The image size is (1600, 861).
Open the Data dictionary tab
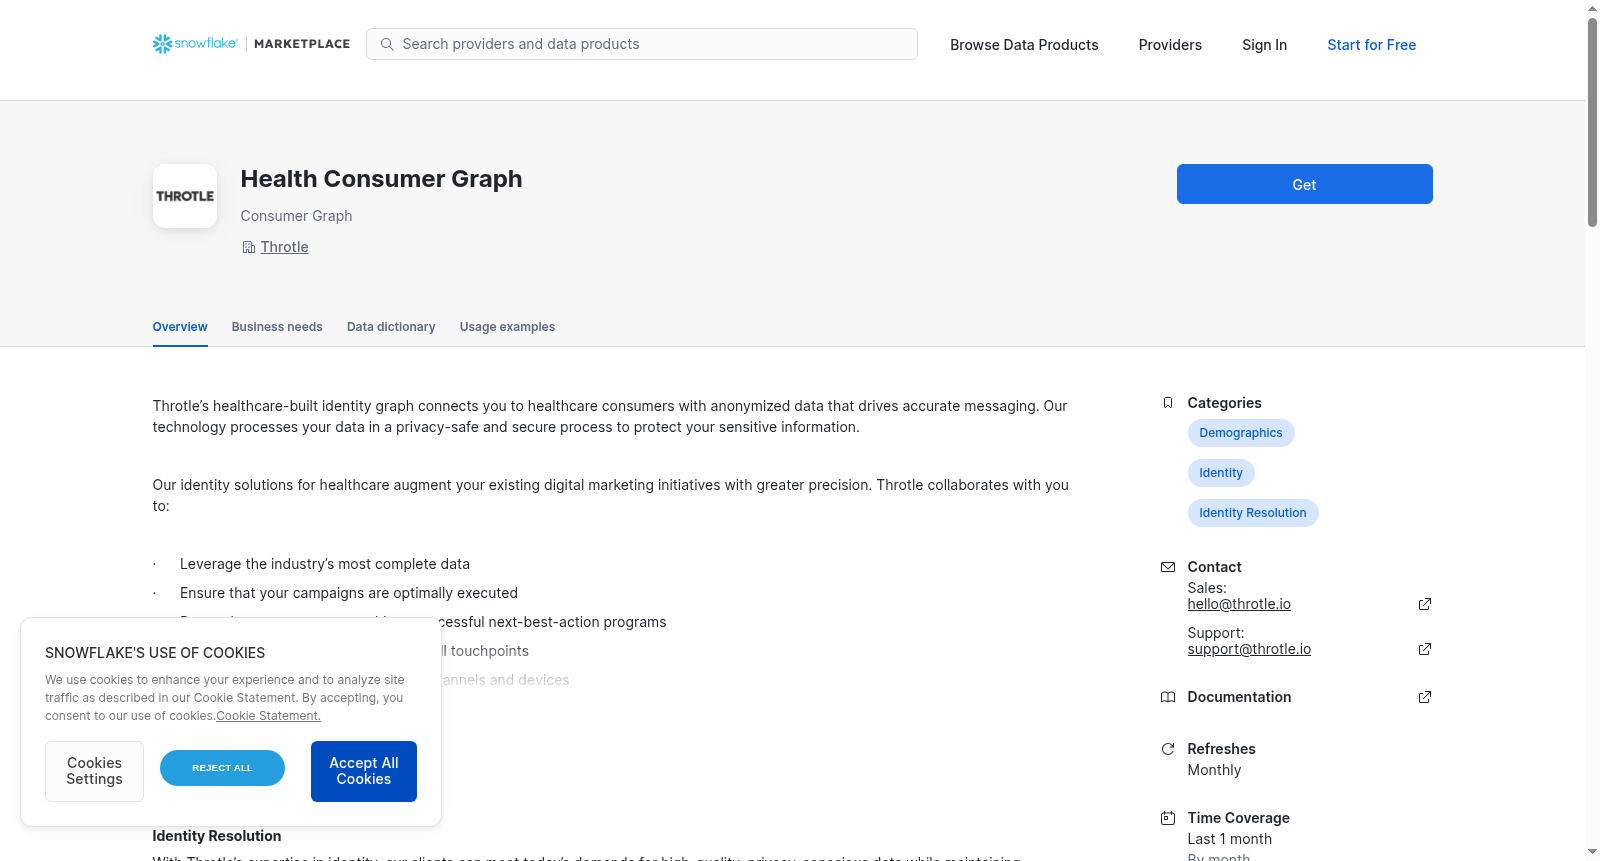(391, 327)
